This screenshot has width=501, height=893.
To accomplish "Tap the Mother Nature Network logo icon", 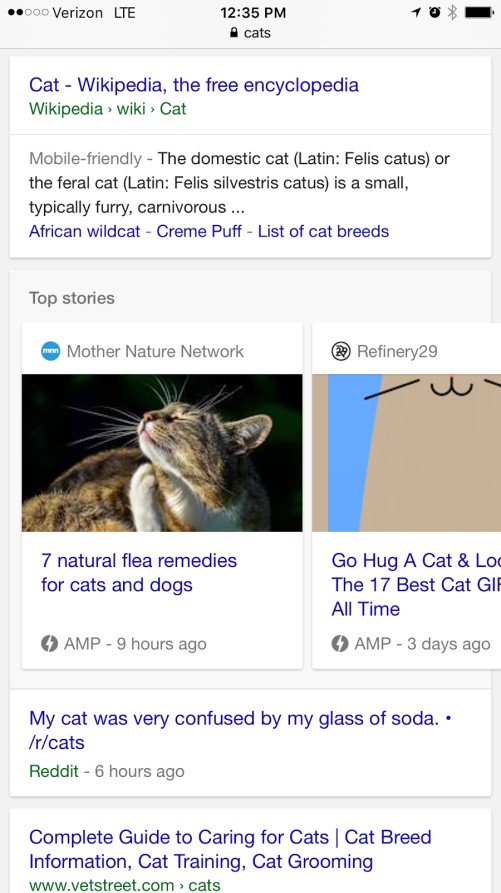I will click(51, 351).
